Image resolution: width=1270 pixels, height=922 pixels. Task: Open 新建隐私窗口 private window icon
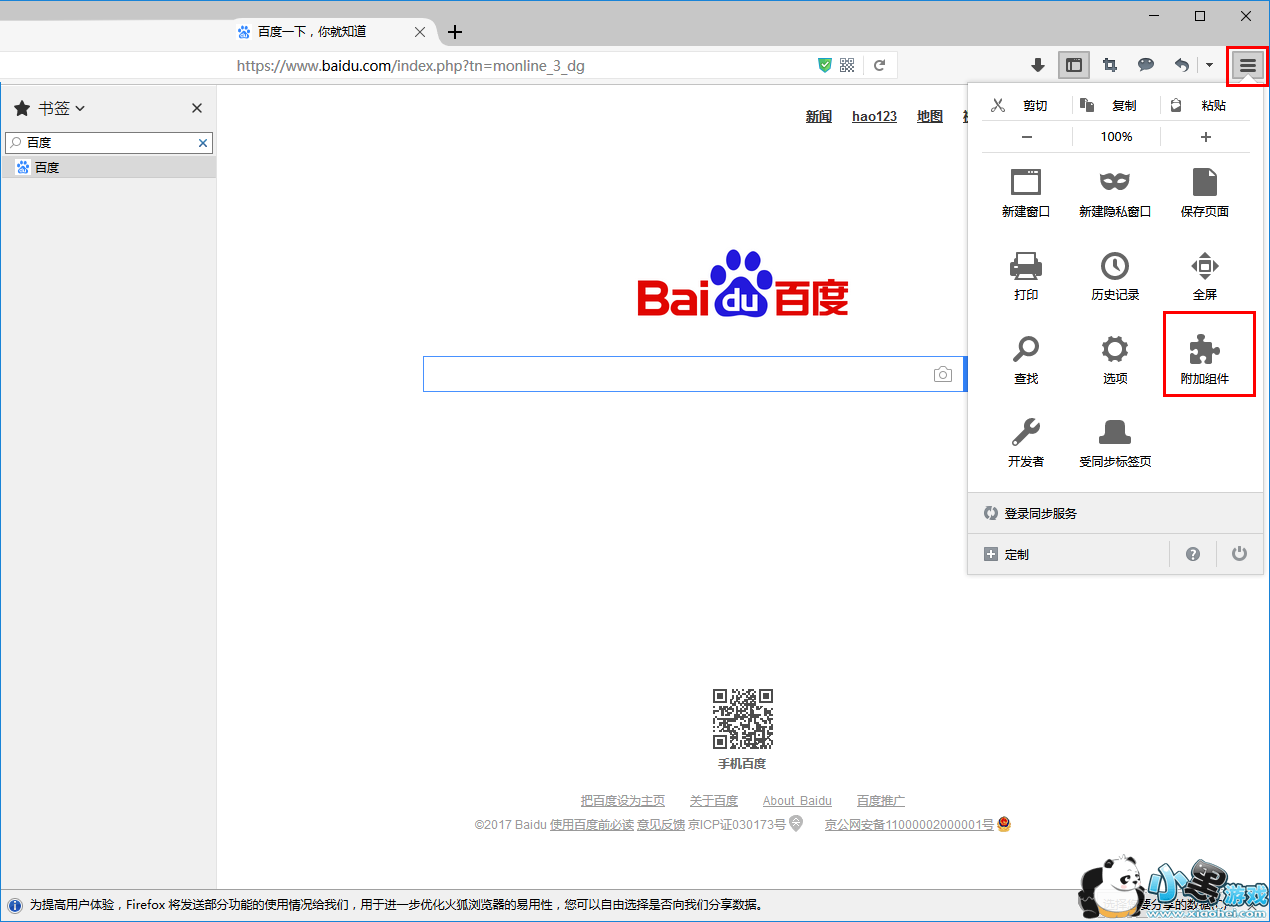coord(1115,192)
